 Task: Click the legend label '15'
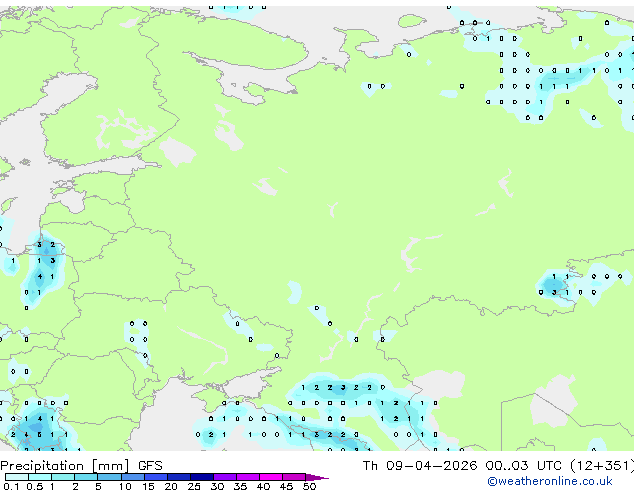[x=148, y=486]
